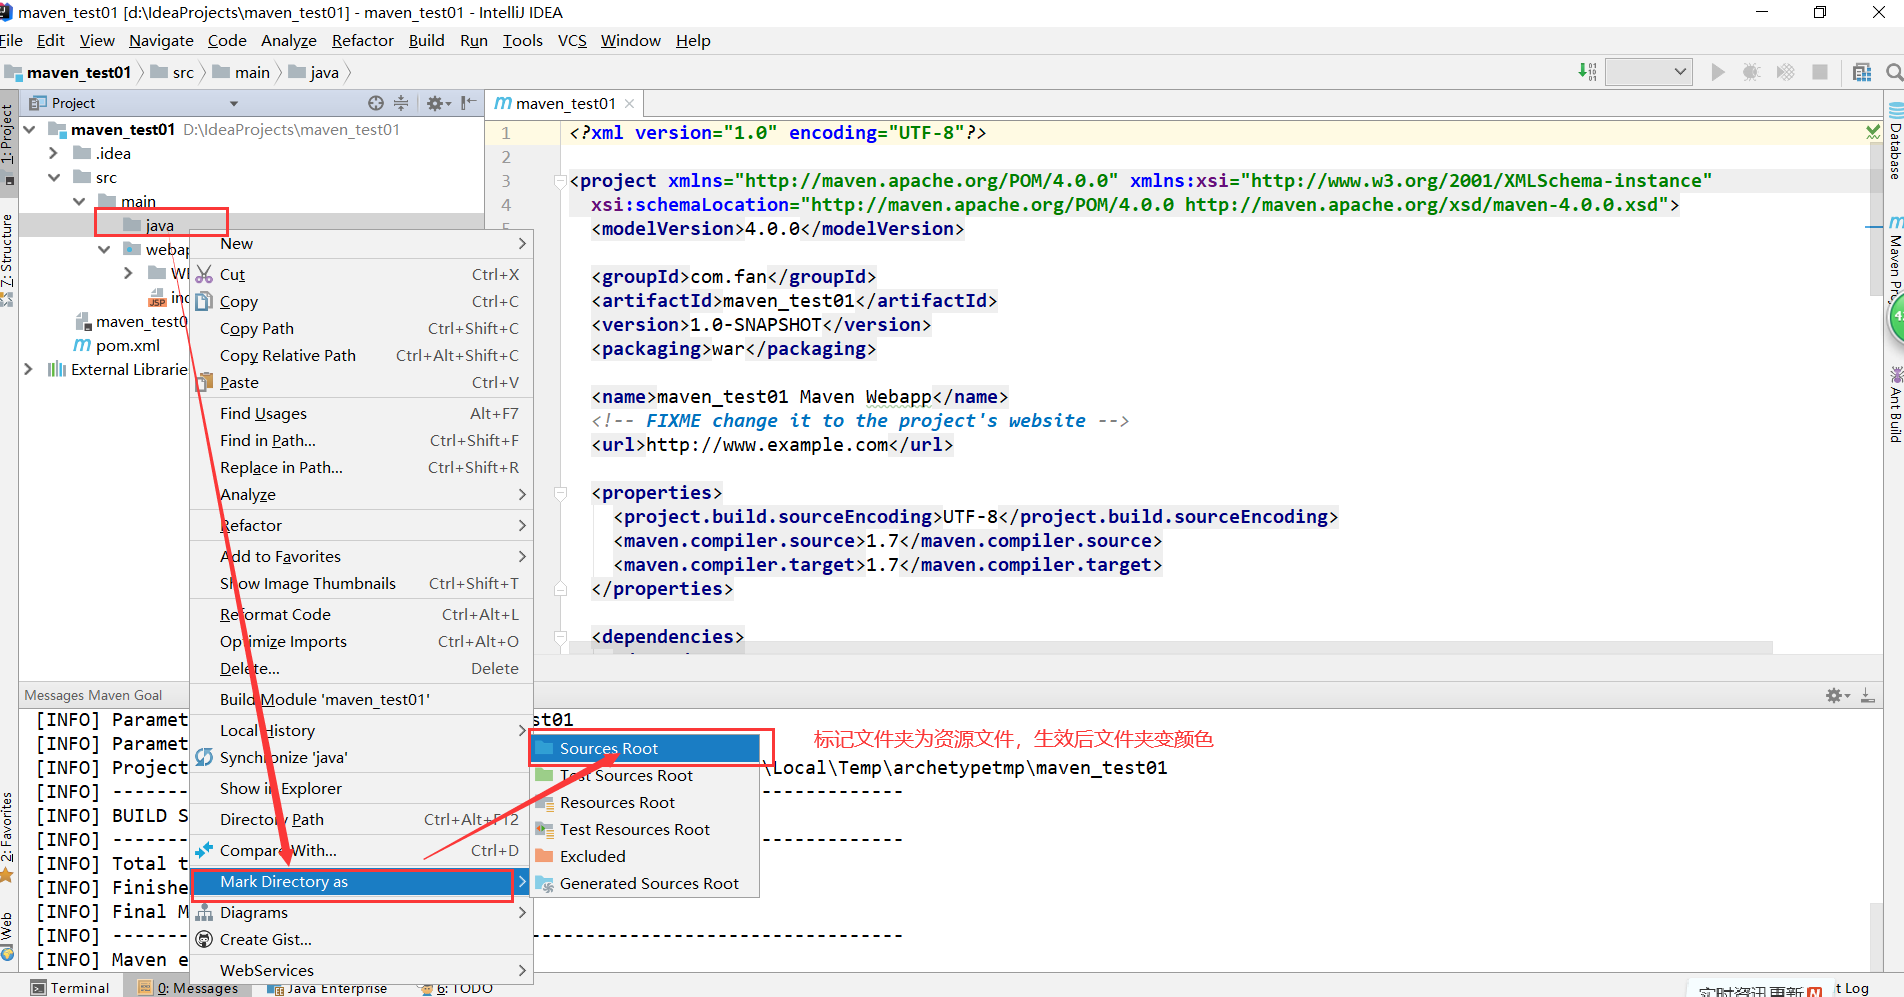Open the Mark Directory as submenu
1904x997 pixels.
coord(361,881)
